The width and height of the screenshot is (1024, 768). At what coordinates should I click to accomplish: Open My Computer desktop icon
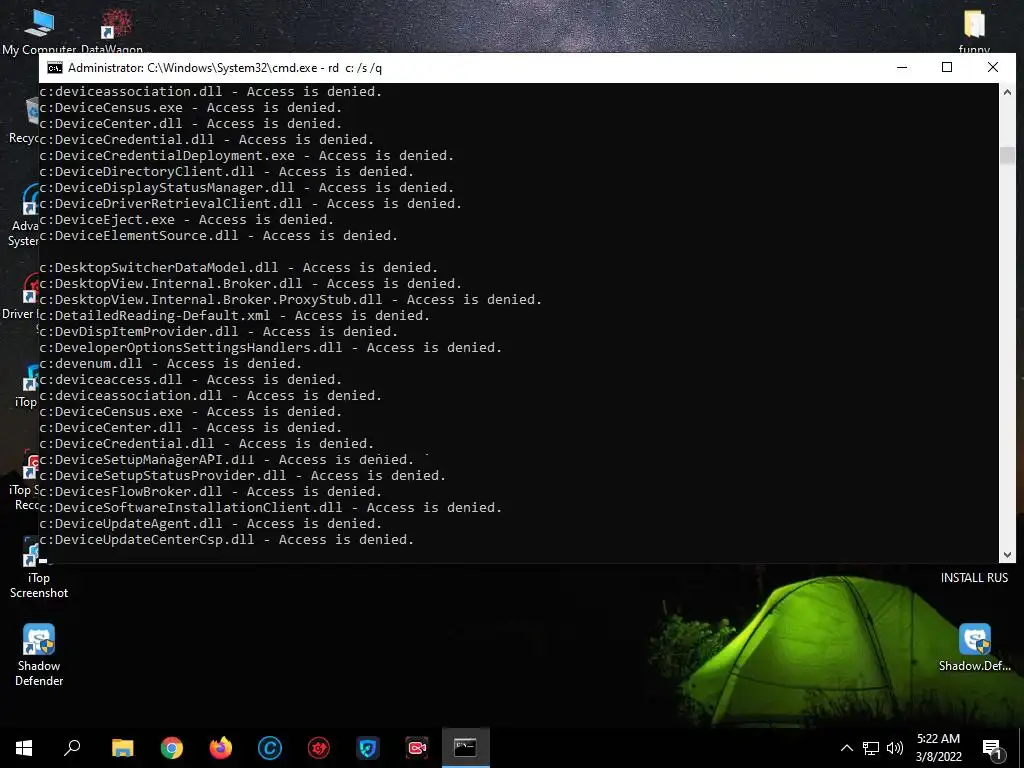tap(39, 31)
